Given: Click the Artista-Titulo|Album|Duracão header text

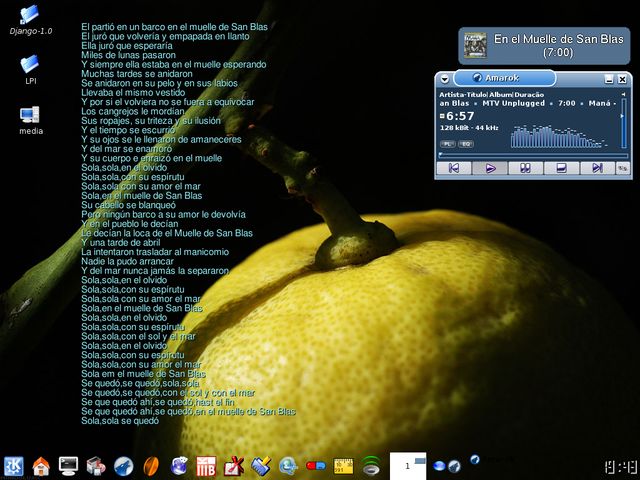Looking at the screenshot, I should pos(491,94).
